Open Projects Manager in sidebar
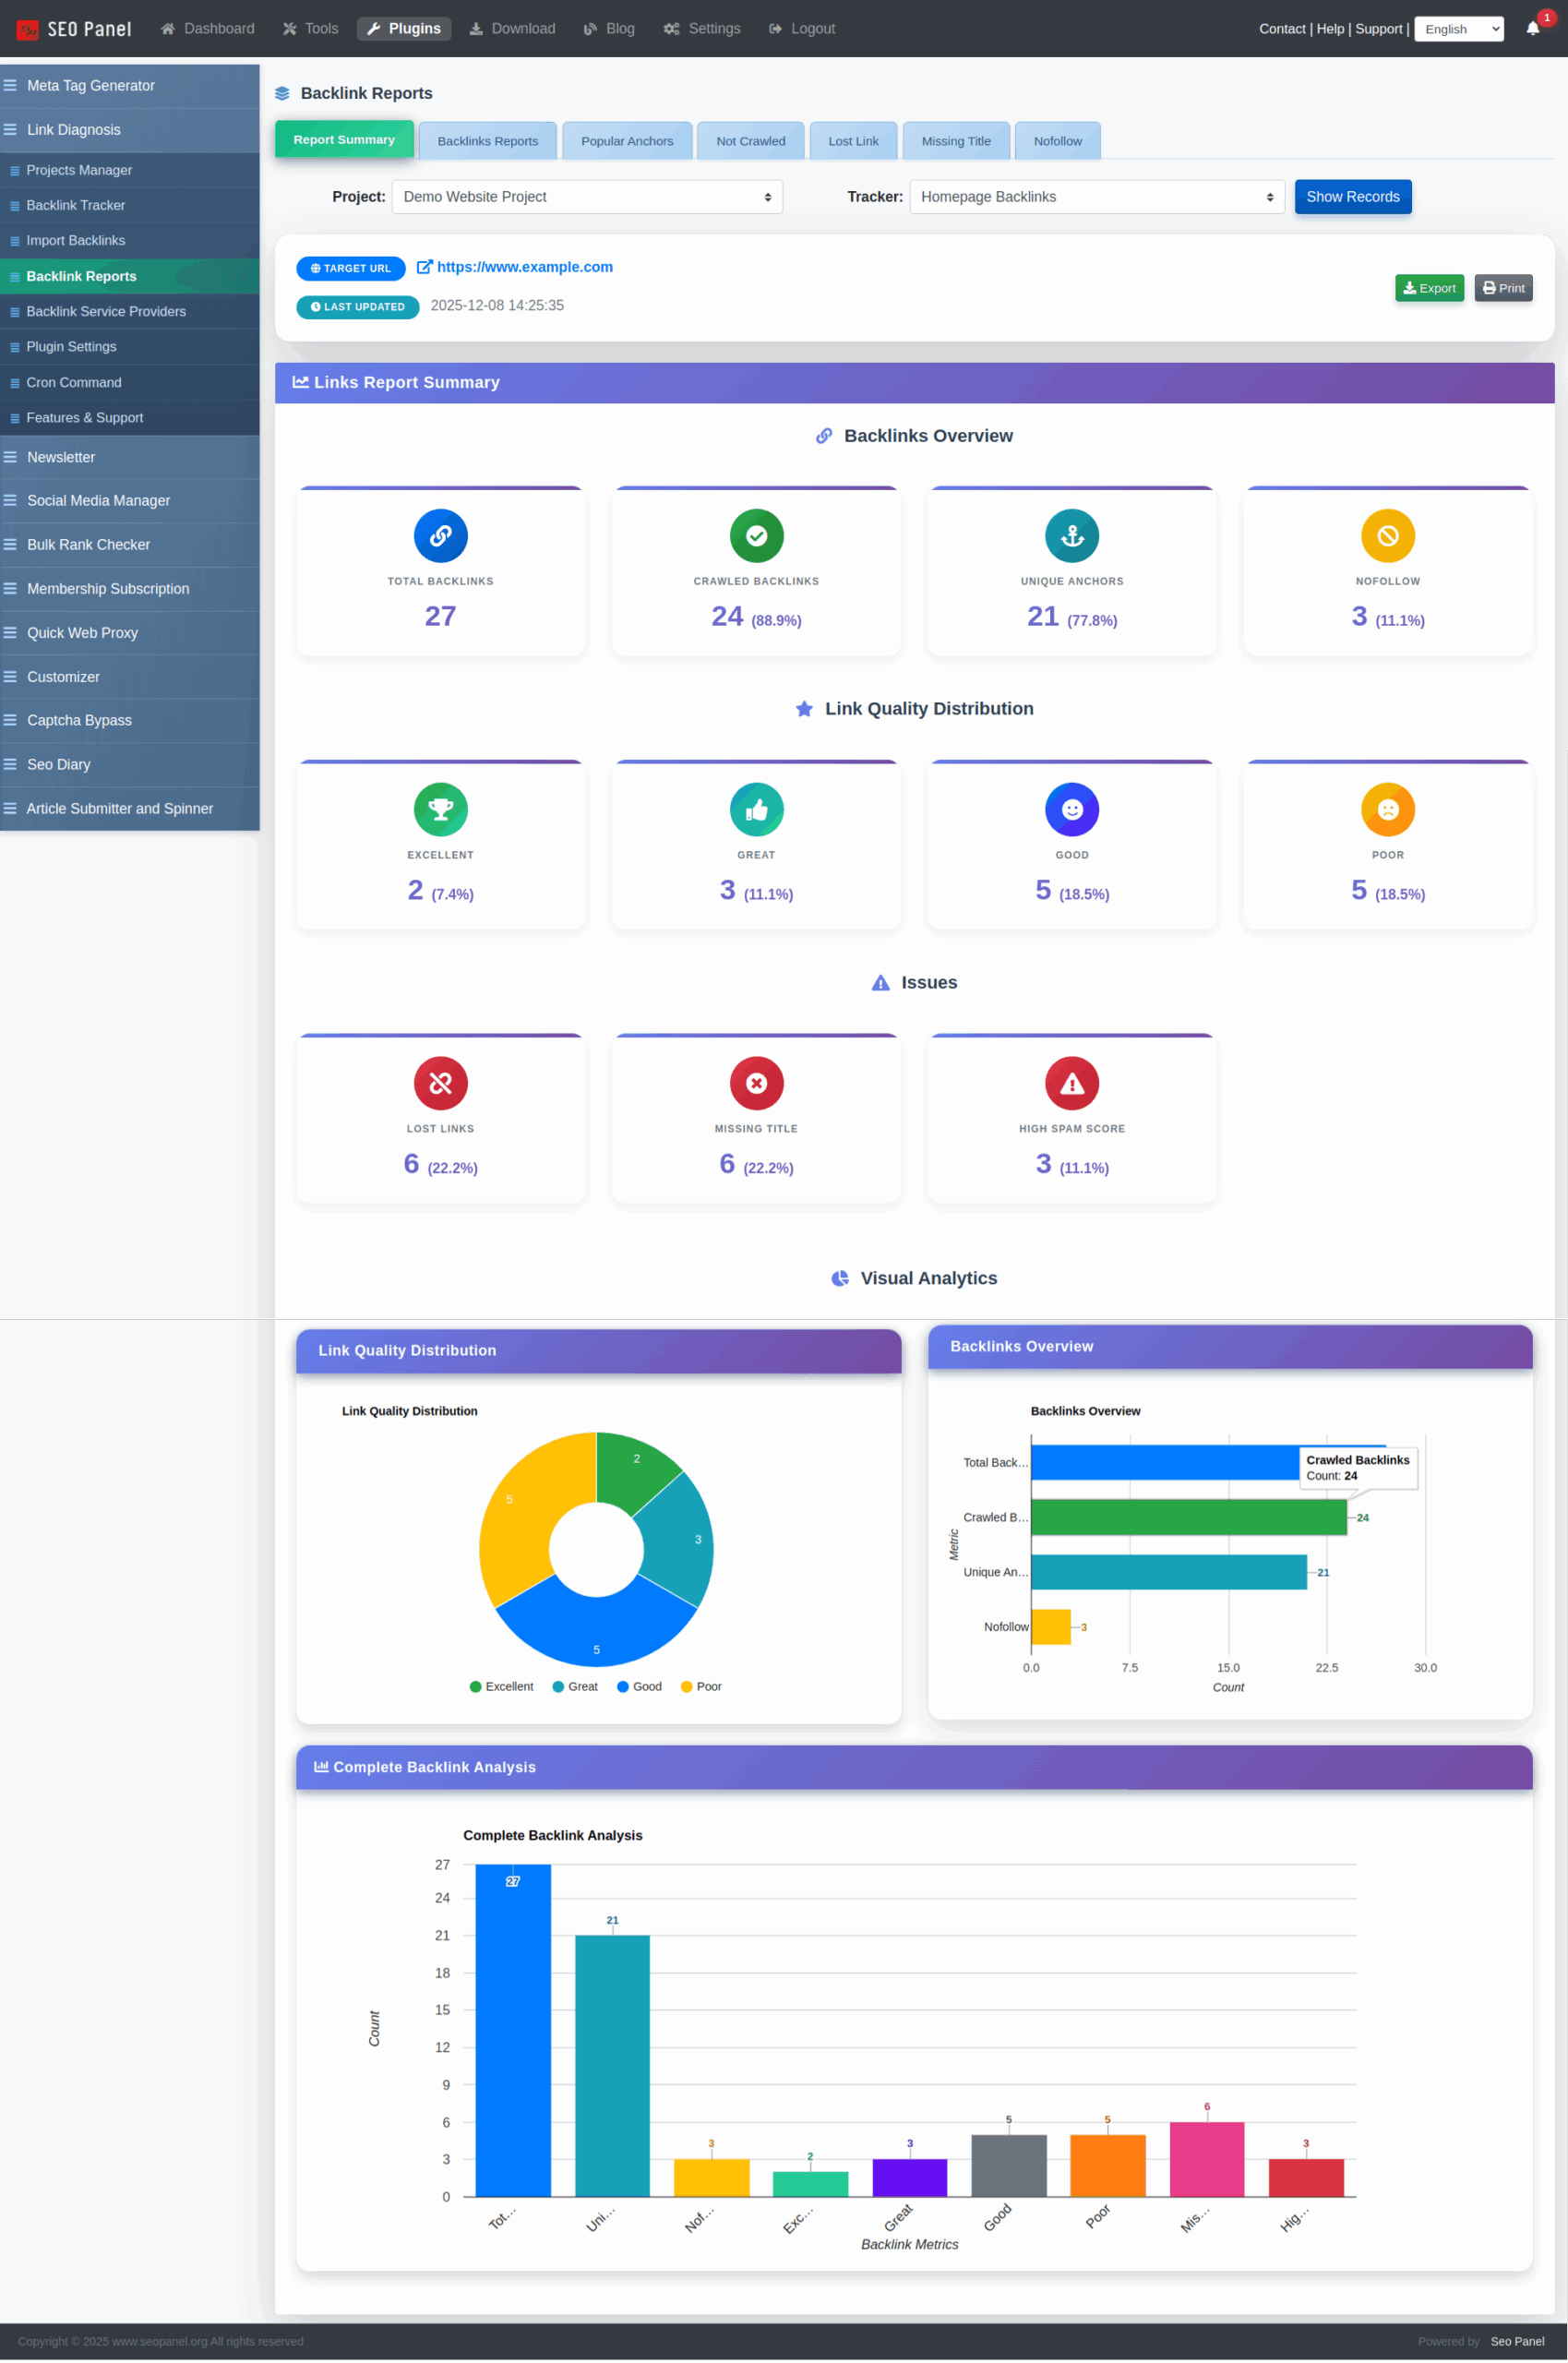The width and height of the screenshot is (1568, 2363). (130, 170)
